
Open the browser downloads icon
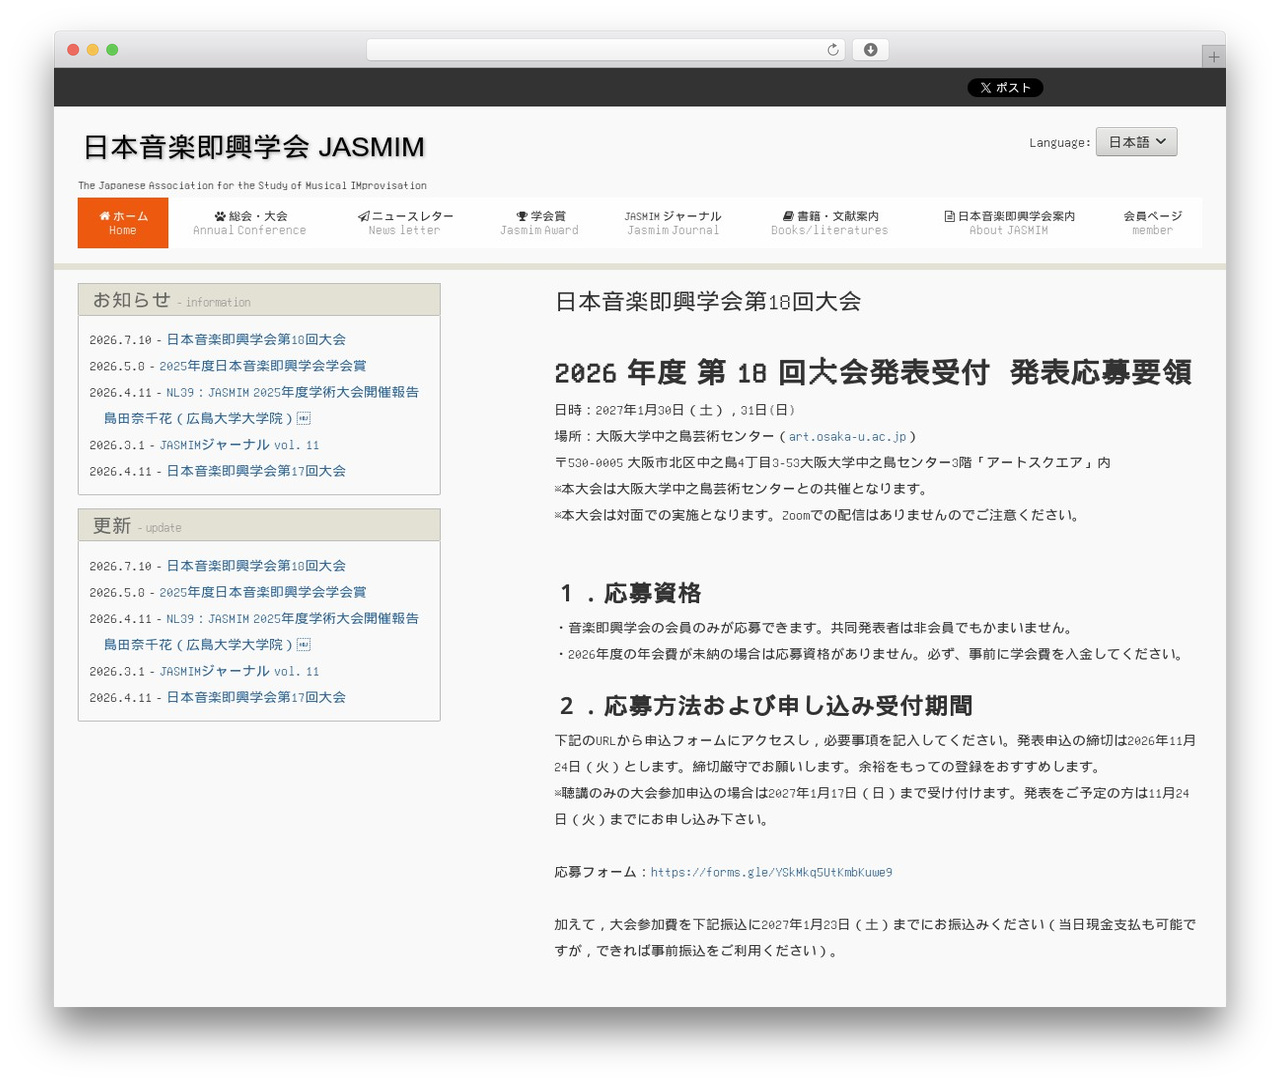pyautogui.click(x=870, y=50)
